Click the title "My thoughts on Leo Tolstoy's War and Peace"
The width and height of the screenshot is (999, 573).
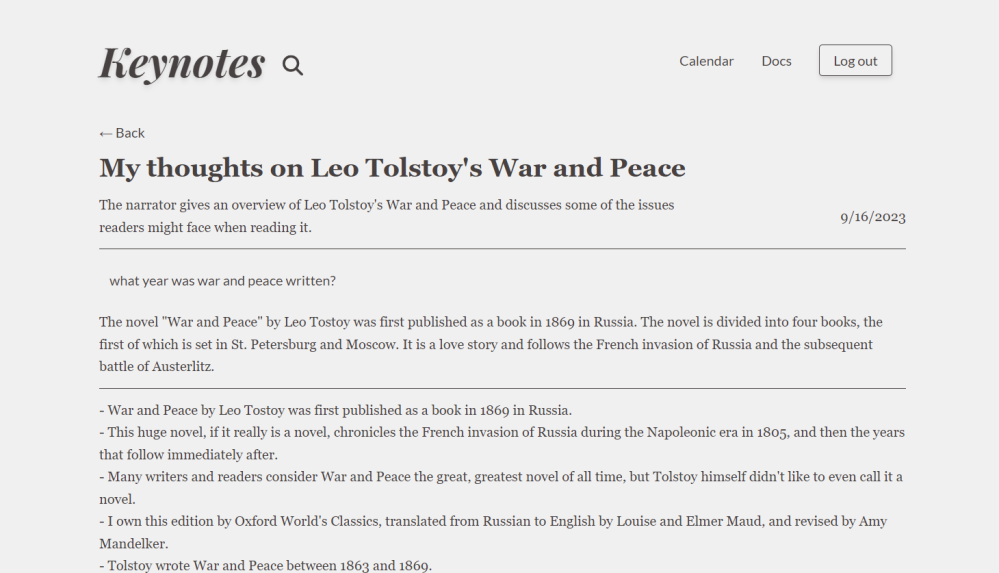[392, 168]
